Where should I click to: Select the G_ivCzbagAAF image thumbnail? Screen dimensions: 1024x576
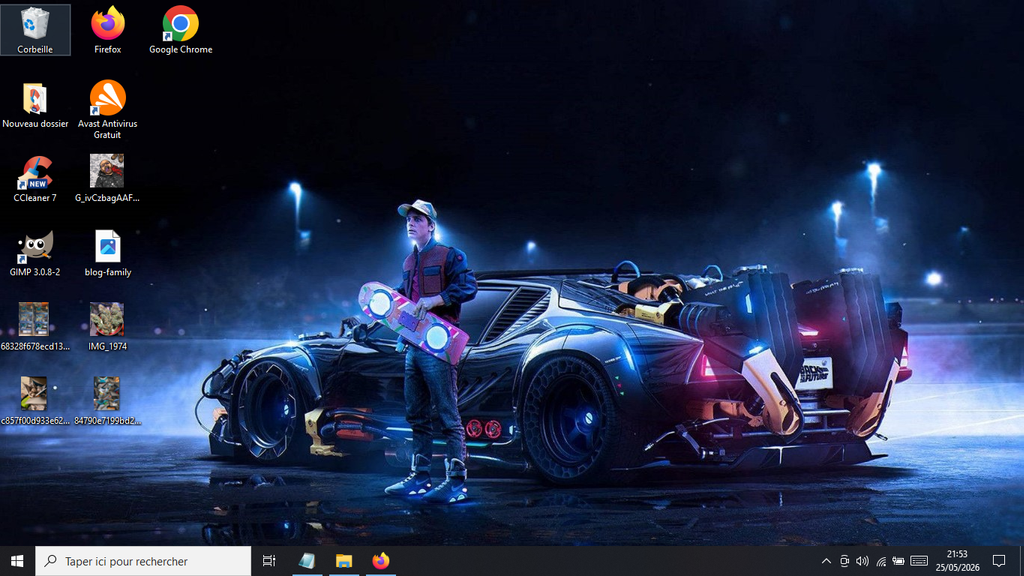pyautogui.click(x=107, y=179)
